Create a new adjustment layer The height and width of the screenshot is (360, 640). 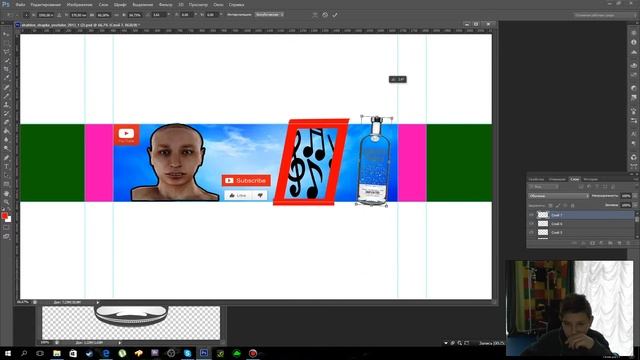[601, 243]
